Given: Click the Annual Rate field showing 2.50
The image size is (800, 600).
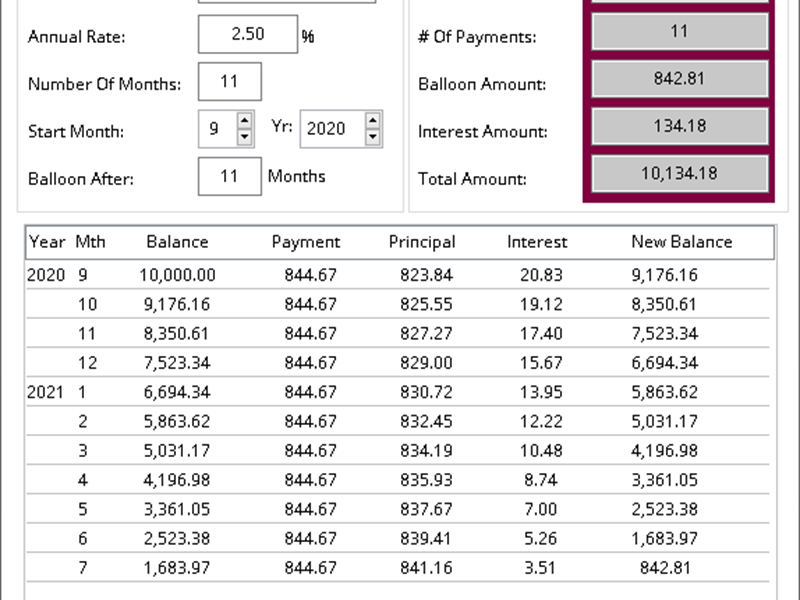Looking at the screenshot, I should (x=248, y=34).
